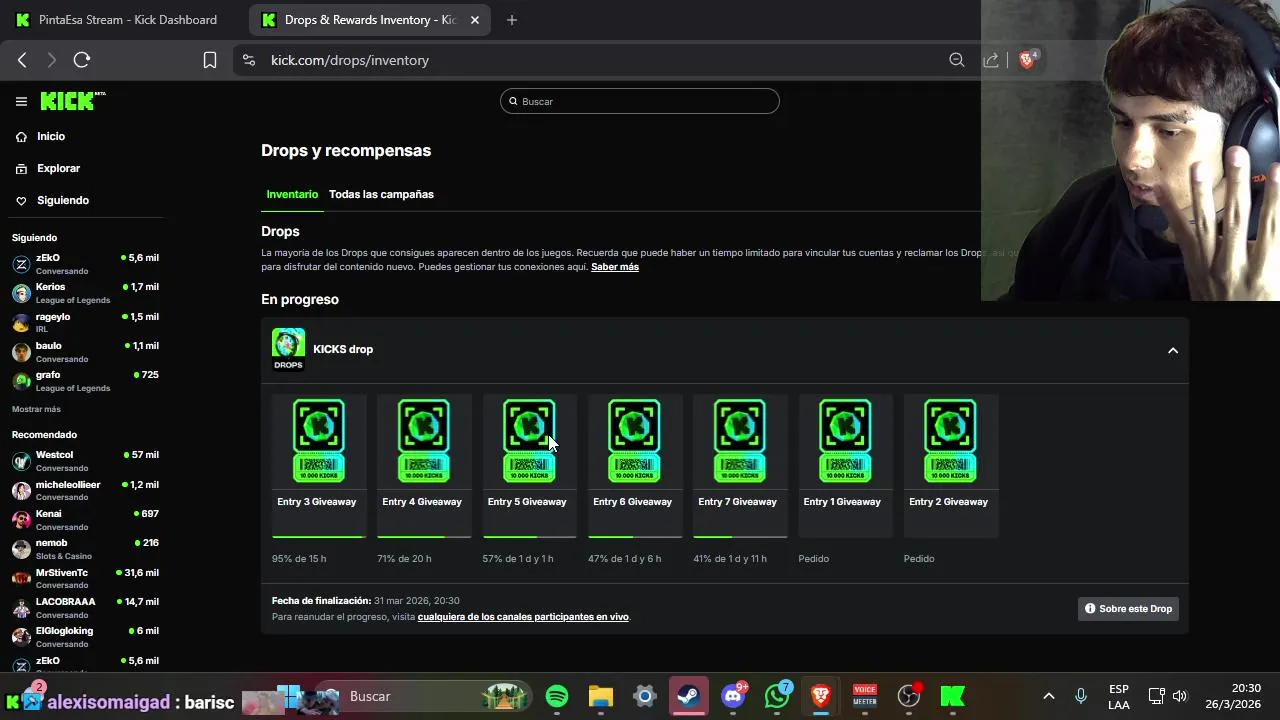Click the Saber más link
Image resolution: width=1280 pixels, height=720 pixels.
click(615, 267)
